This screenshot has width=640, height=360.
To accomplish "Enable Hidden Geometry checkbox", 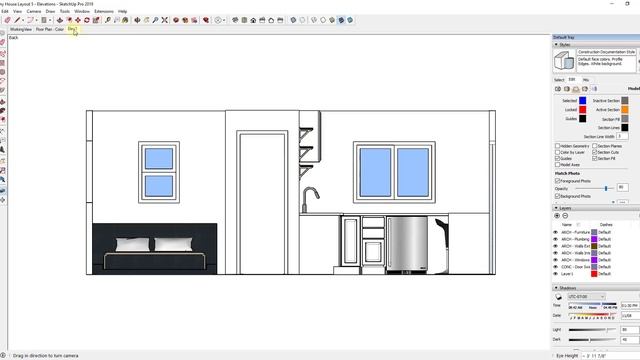I will pyautogui.click(x=558, y=146).
